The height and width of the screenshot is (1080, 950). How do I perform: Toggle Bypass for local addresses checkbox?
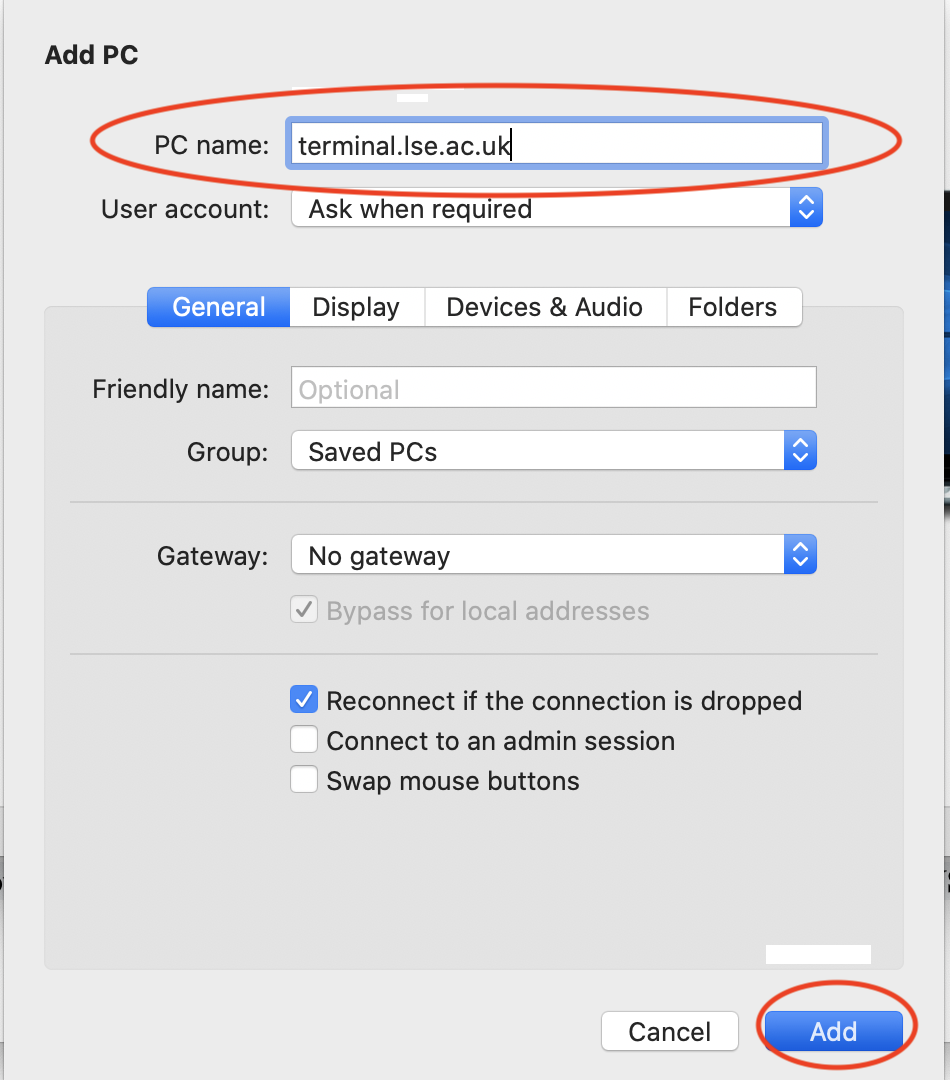click(304, 610)
